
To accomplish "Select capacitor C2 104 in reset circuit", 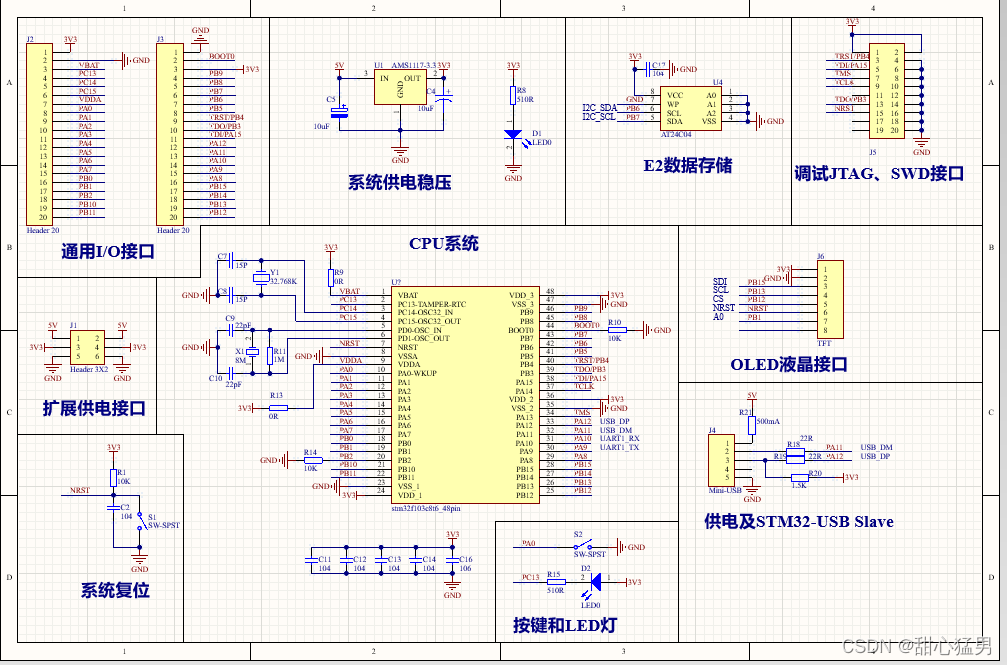I will coord(113,507).
